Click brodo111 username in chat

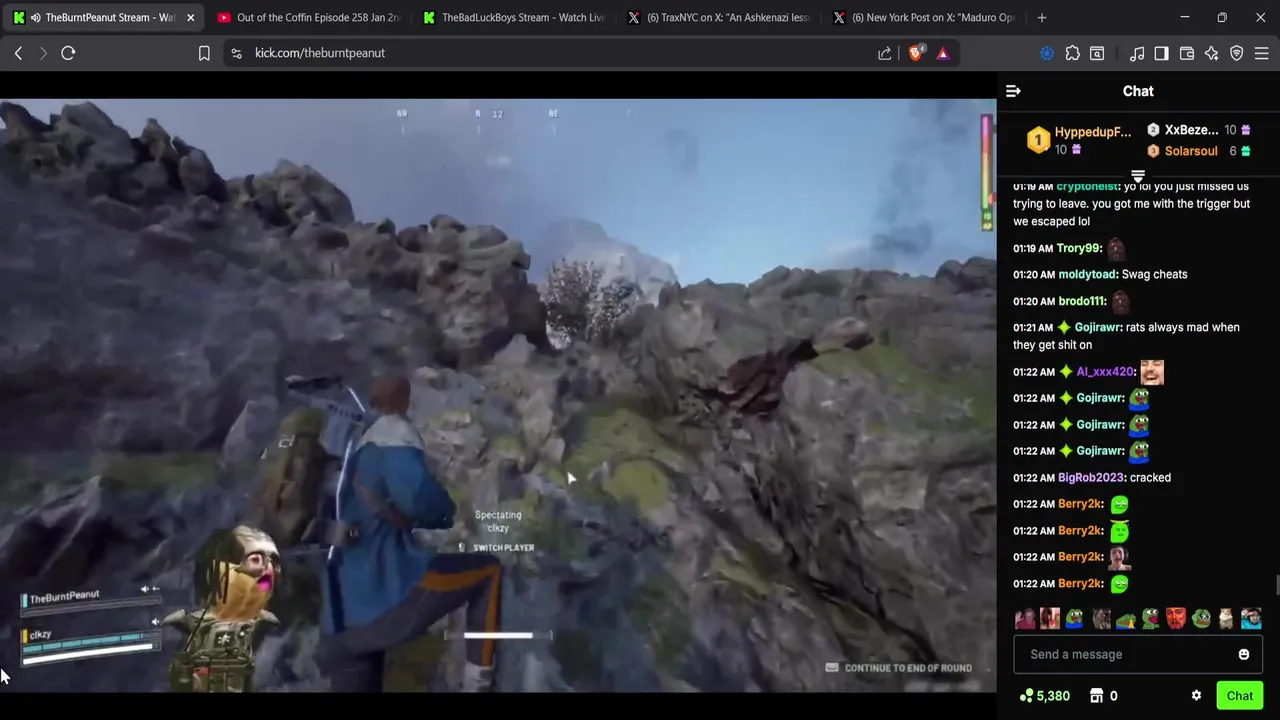click(1082, 301)
